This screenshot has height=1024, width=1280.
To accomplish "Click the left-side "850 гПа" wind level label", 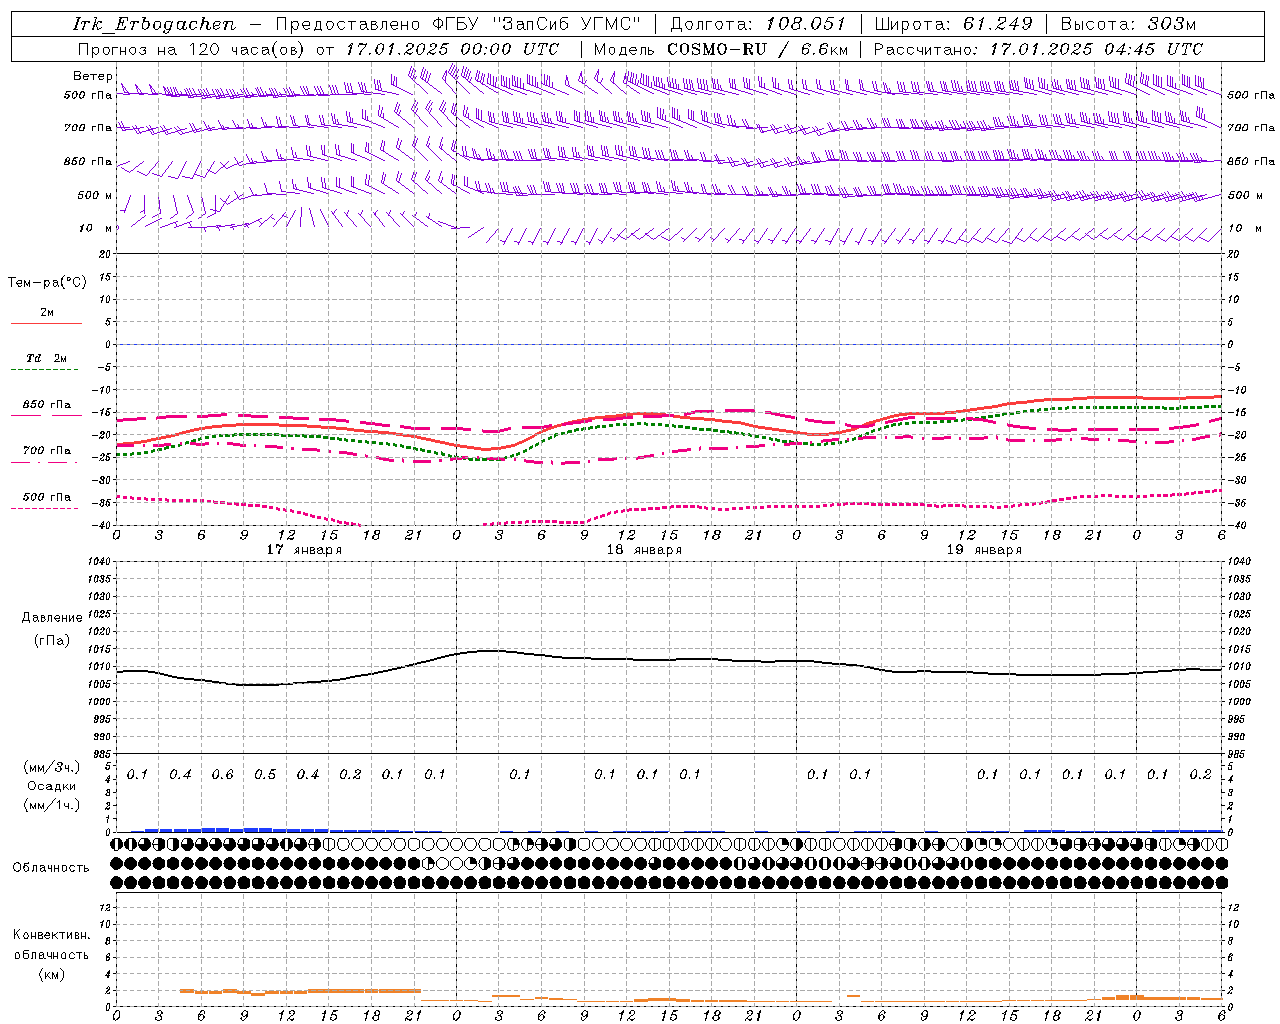I will 88,161.
